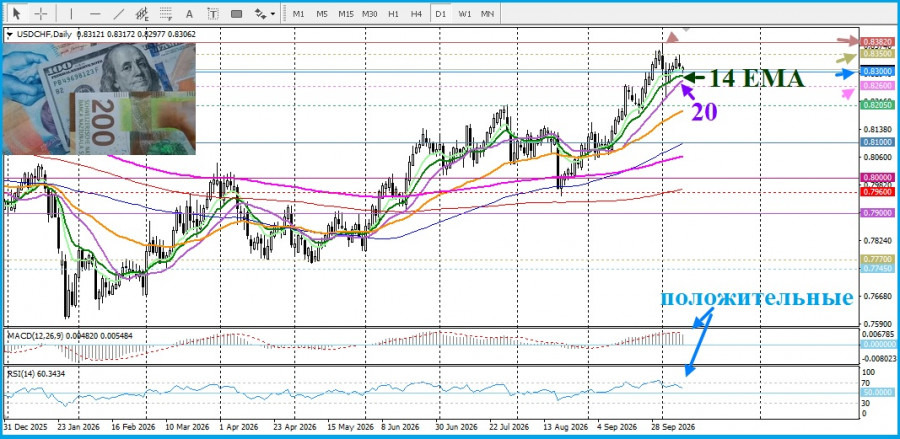Click the 0.83000 blue price label

[877, 71]
